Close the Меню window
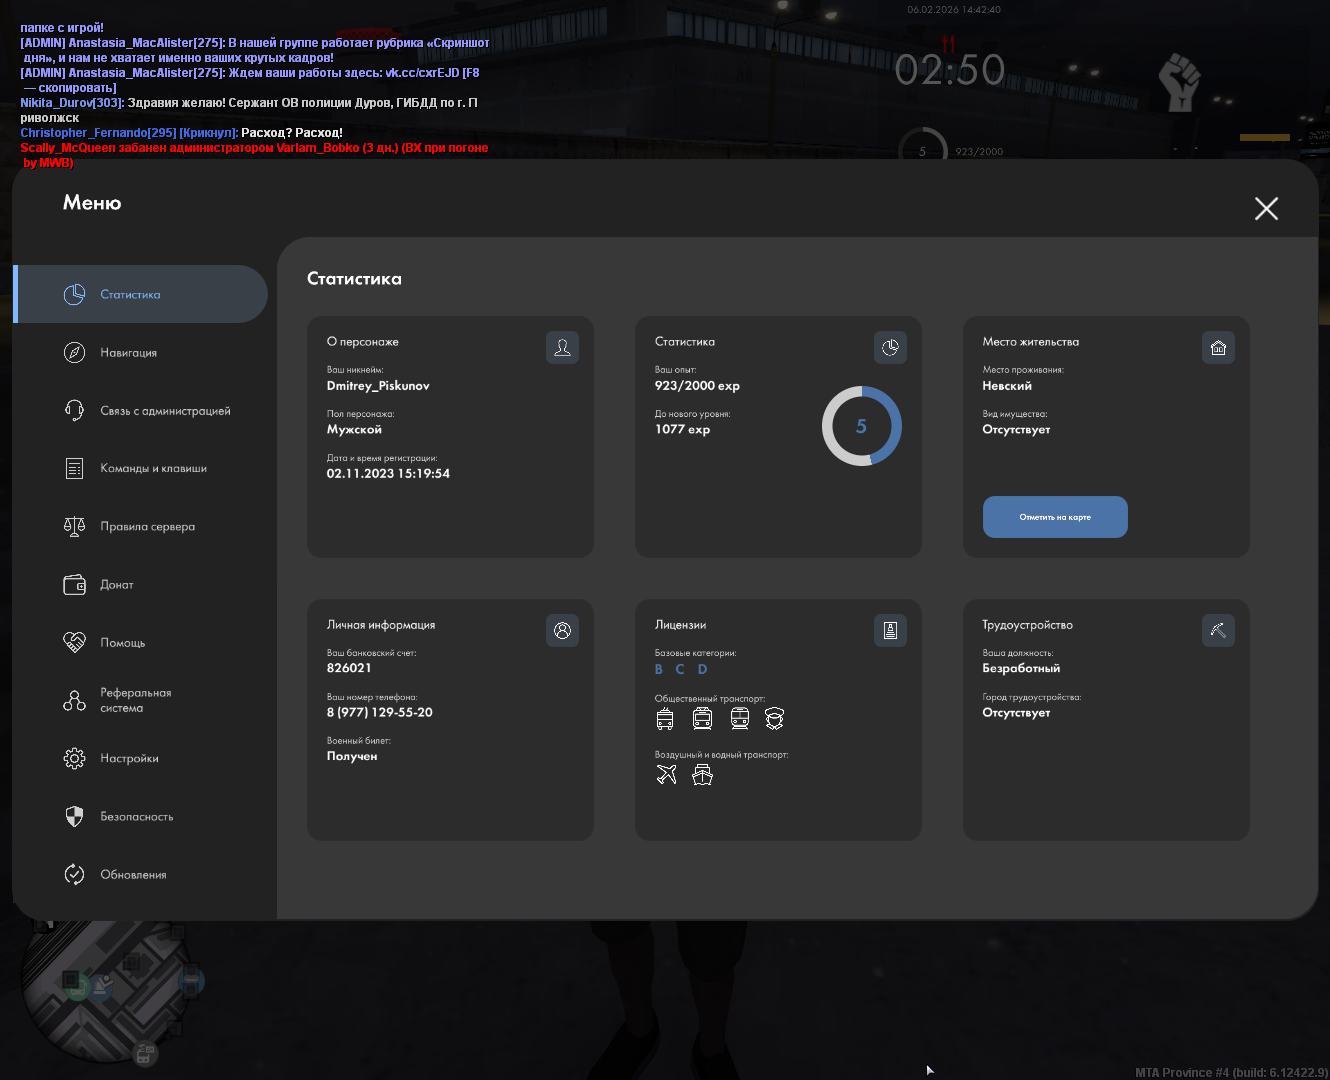Image resolution: width=1330 pixels, height=1080 pixels. [x=1266, y=208]
